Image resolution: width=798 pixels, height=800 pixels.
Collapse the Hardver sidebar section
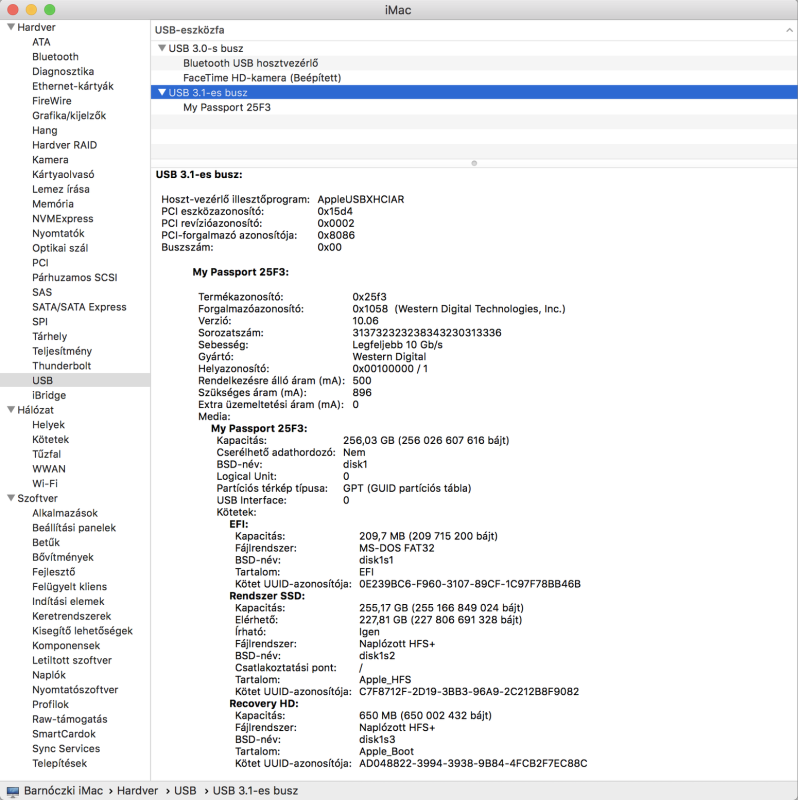(x=11, y=27)
